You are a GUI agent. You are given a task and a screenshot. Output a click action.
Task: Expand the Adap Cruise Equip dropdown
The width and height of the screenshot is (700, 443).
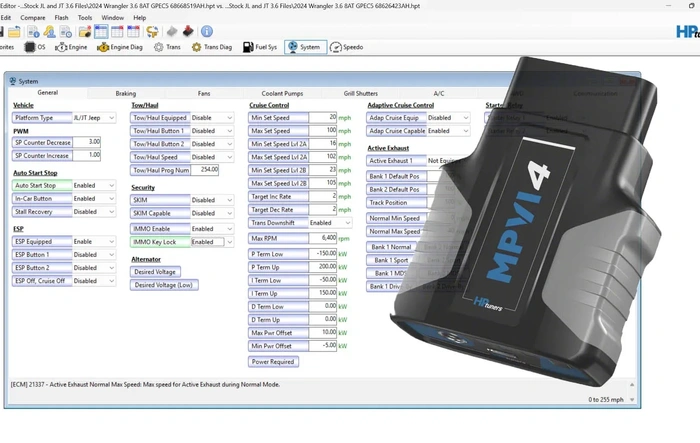coord(466,118)
